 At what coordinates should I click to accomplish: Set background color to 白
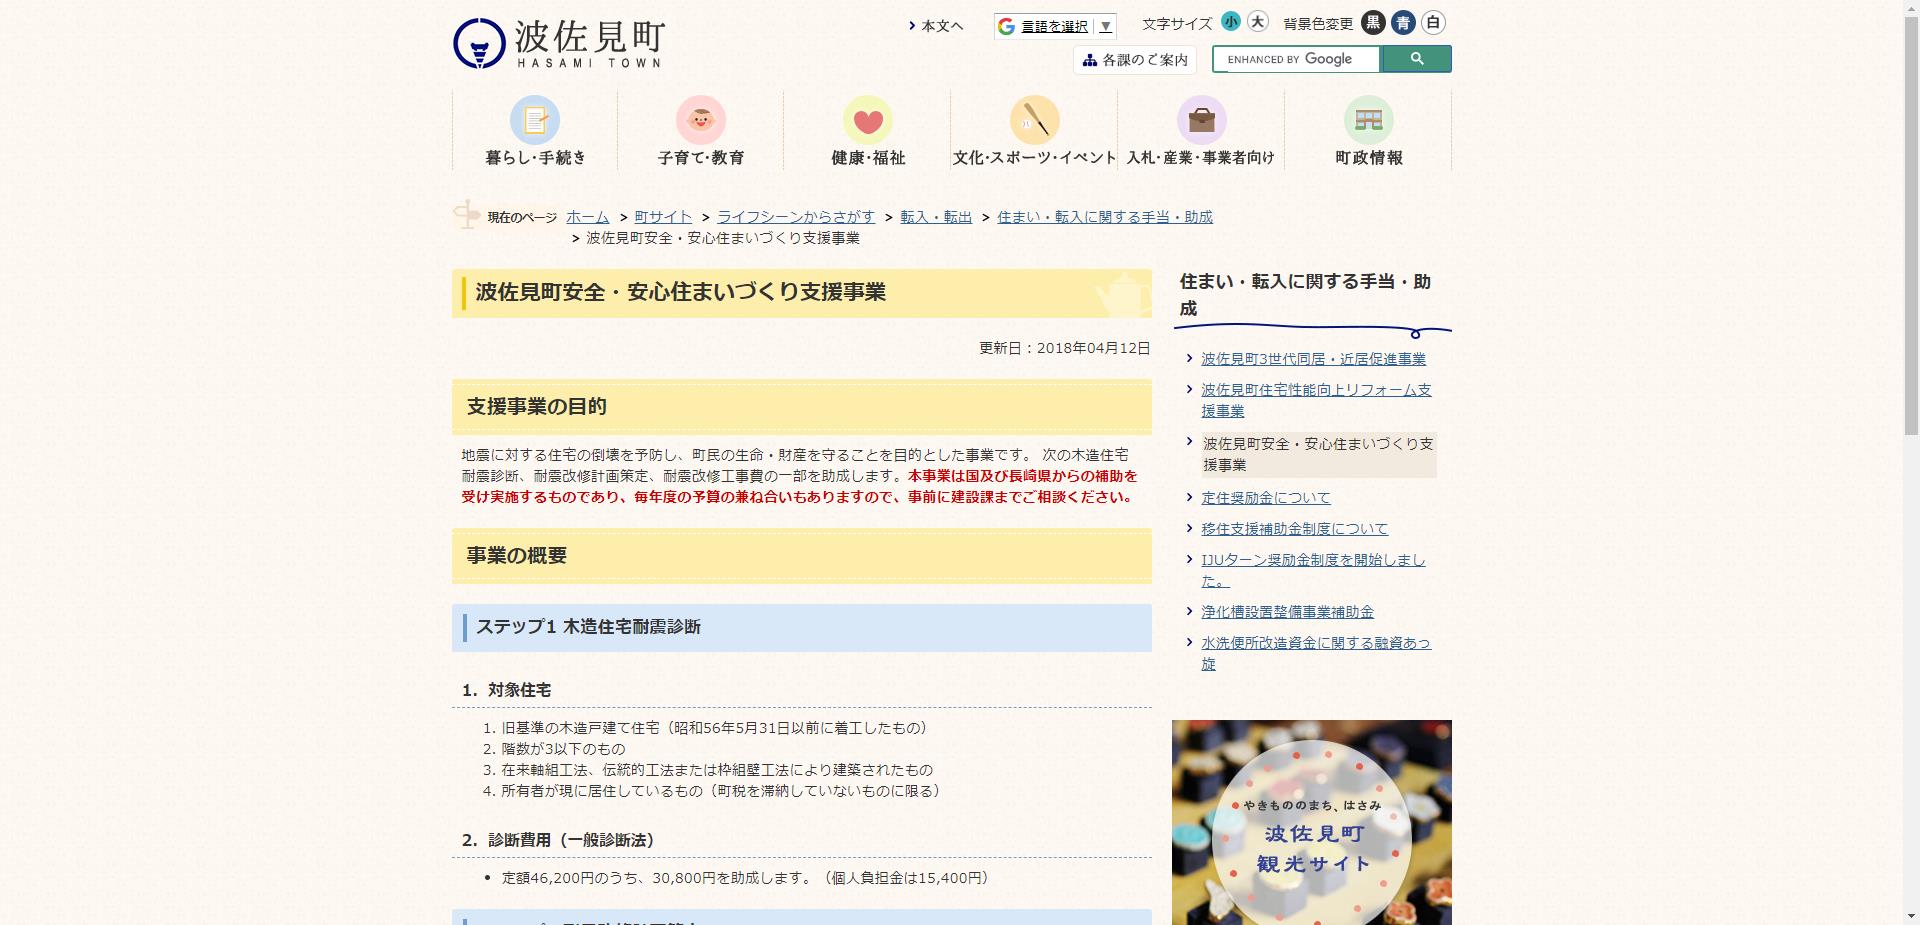pyautogui.click(x=1433, y=22)
